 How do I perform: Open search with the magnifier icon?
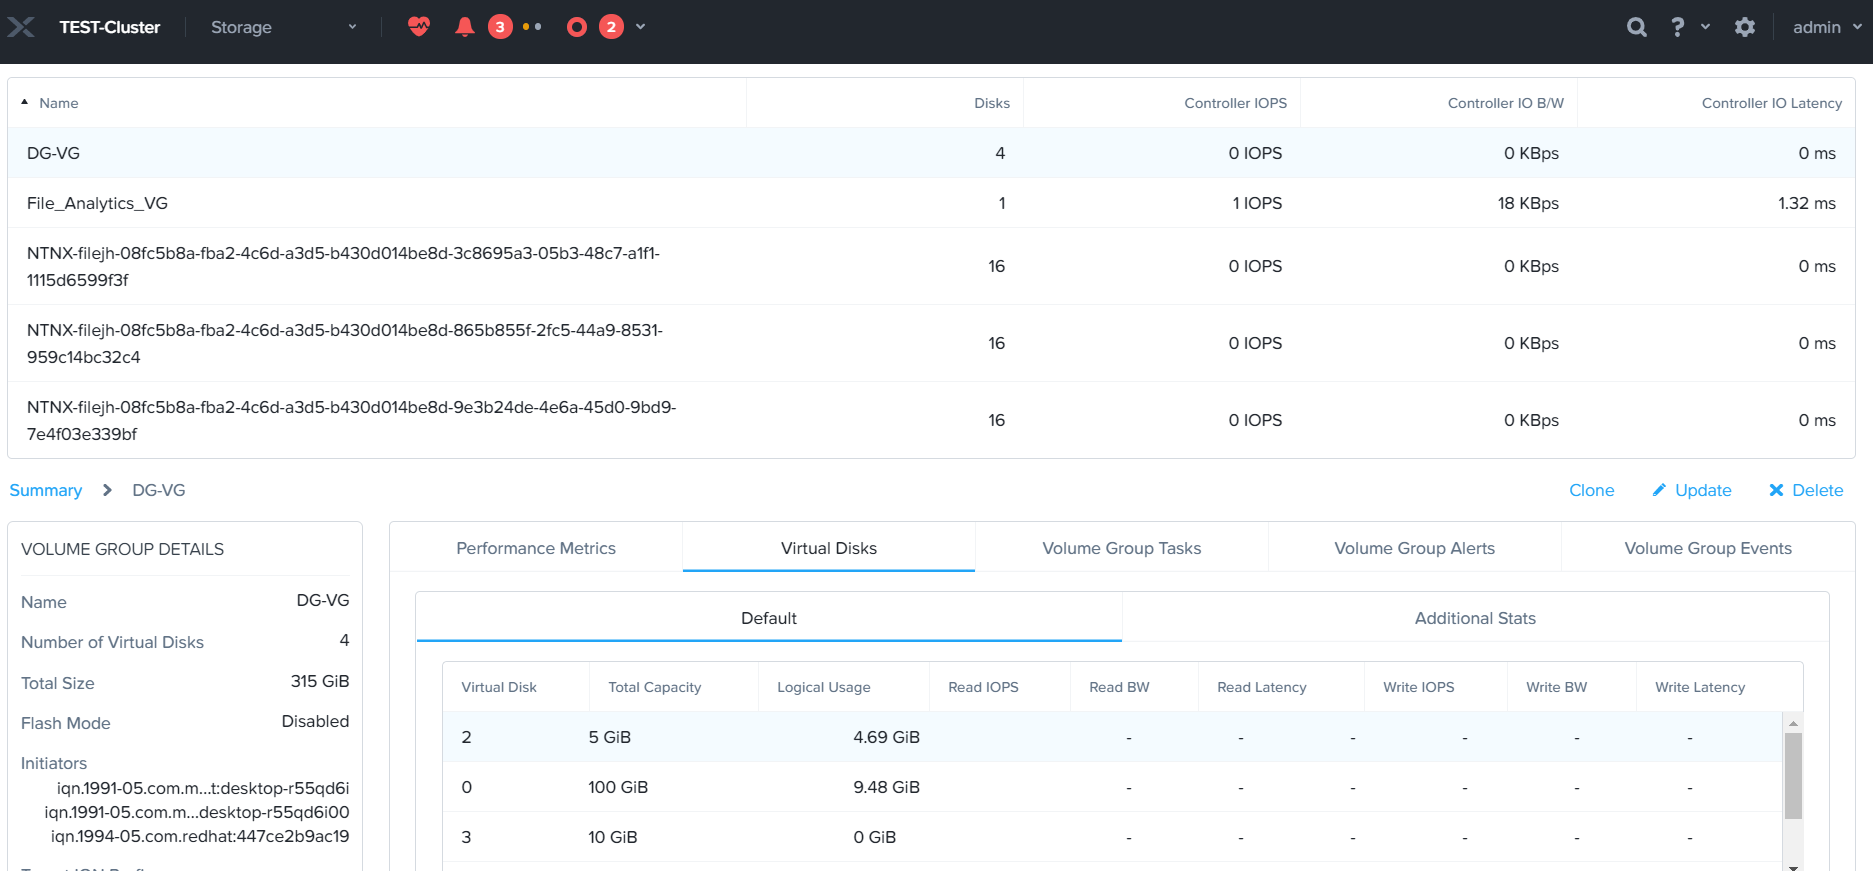(x=1637, y=27)
